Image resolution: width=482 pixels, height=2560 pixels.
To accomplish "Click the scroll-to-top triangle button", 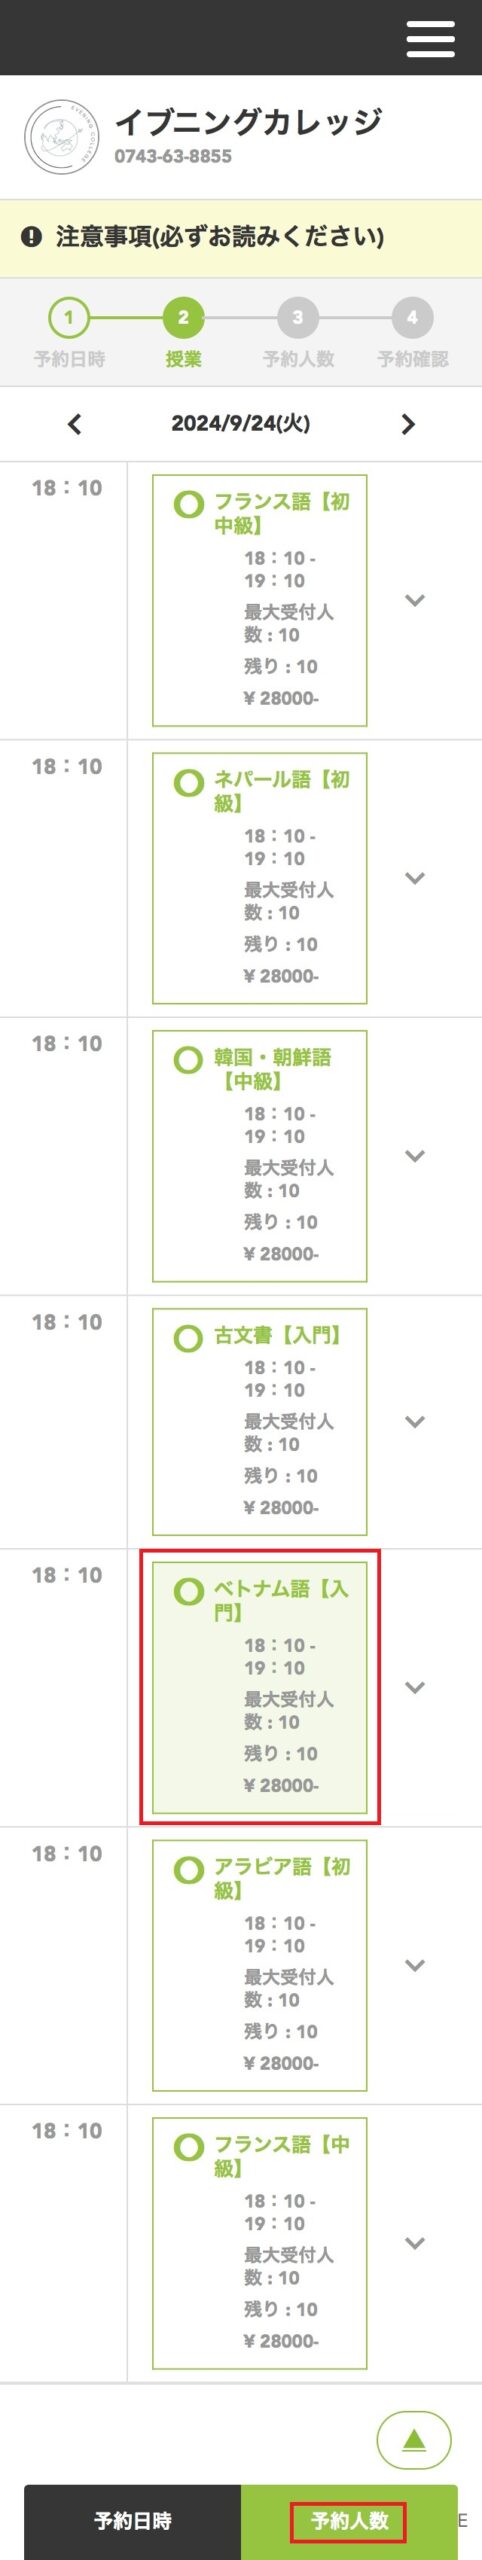I will [414, 2440].
